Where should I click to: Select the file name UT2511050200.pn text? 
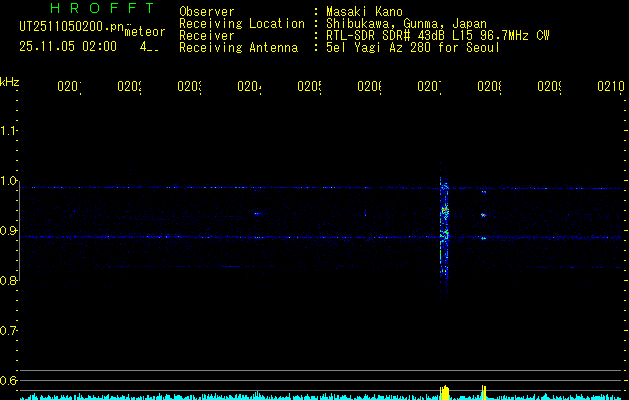click(x=72, y=26)
